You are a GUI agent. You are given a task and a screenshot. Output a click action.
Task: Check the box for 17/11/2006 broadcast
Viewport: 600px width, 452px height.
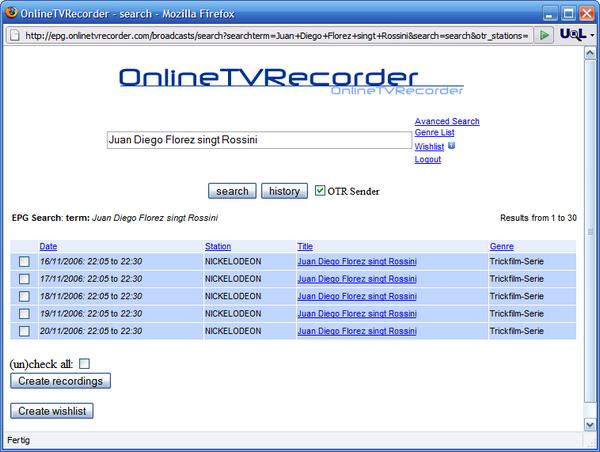(24, 279)
